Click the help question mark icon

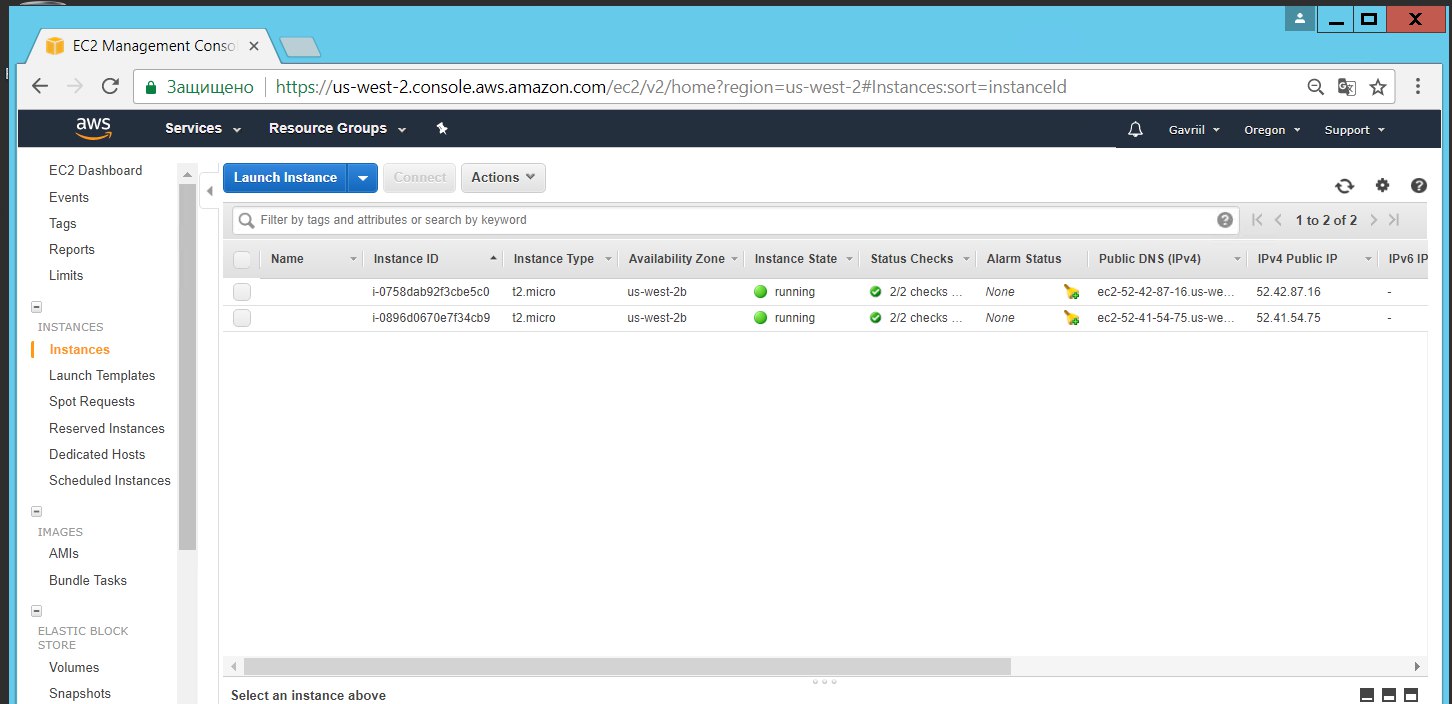pyautogui.click(x=1418, y=185)
